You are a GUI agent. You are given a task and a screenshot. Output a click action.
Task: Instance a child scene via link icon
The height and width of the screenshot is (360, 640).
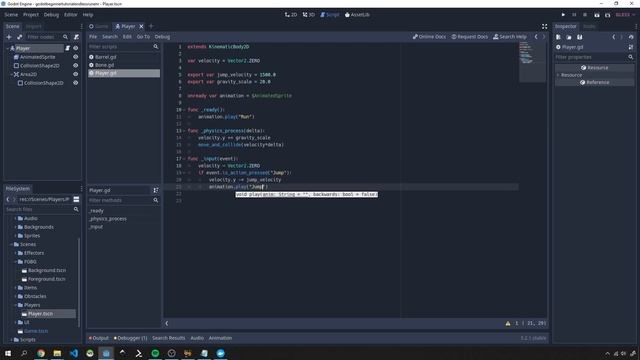[19, 37]
